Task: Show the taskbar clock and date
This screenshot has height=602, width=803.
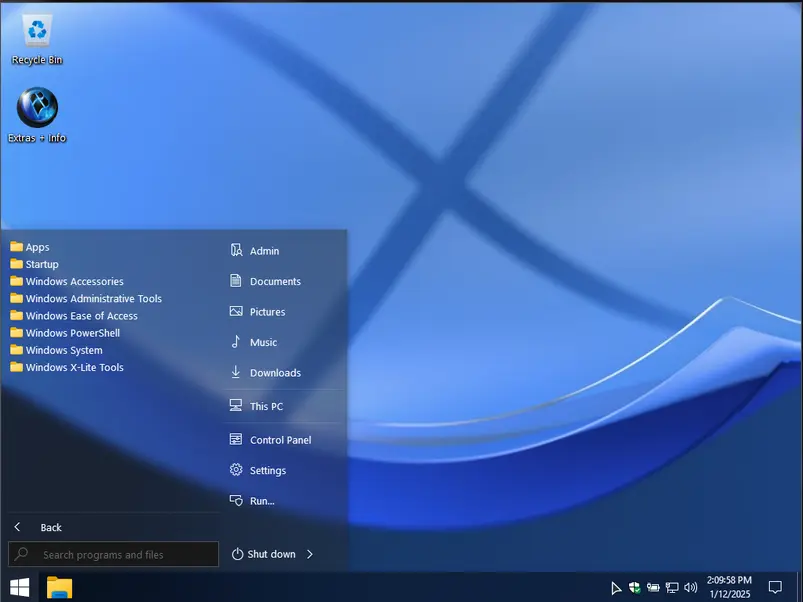Action: (x=729, y=587)
